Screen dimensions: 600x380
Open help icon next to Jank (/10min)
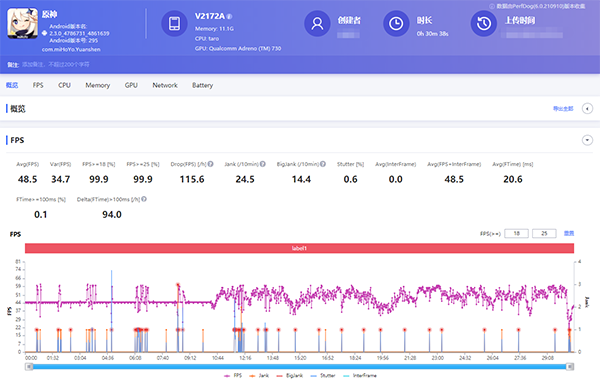tap(263, 164)
